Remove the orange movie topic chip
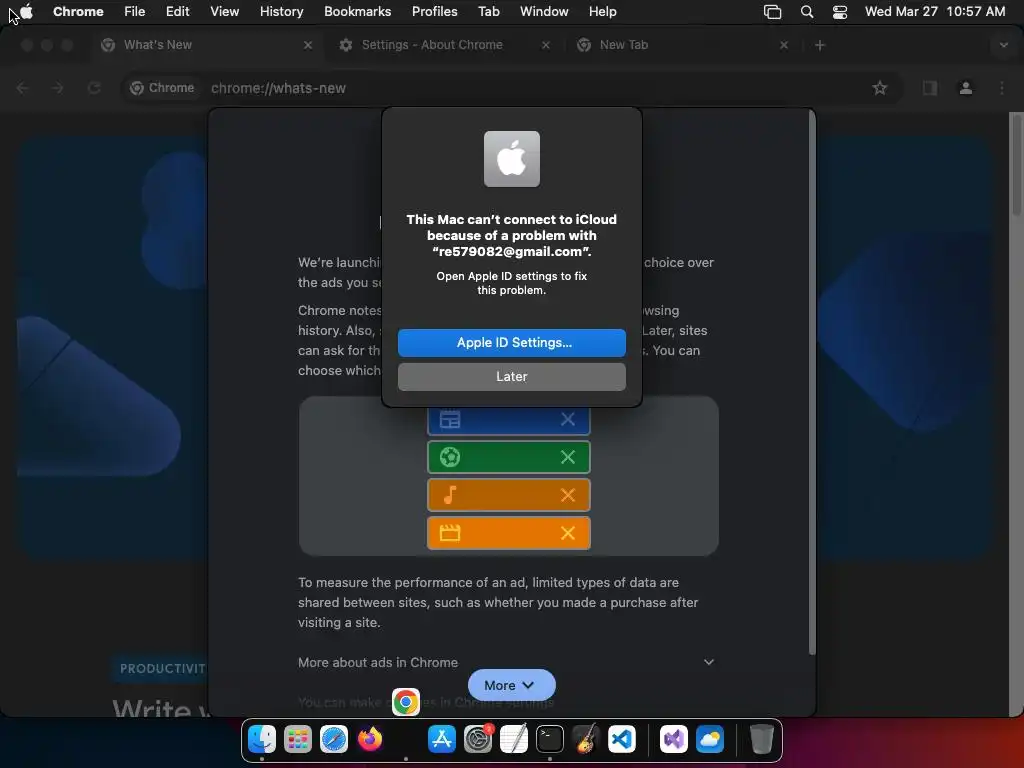The image size is (1024, 768). click(568, 533)
